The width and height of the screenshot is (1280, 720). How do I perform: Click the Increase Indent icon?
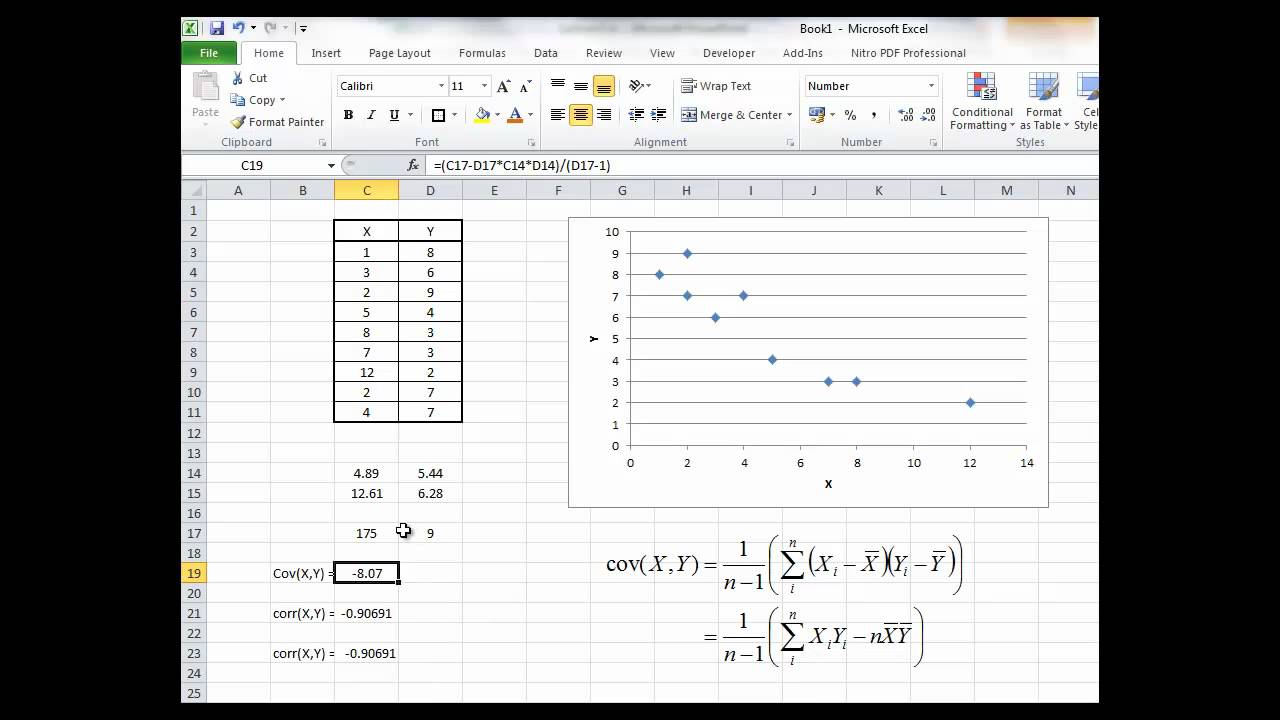(x=658, y=115)
